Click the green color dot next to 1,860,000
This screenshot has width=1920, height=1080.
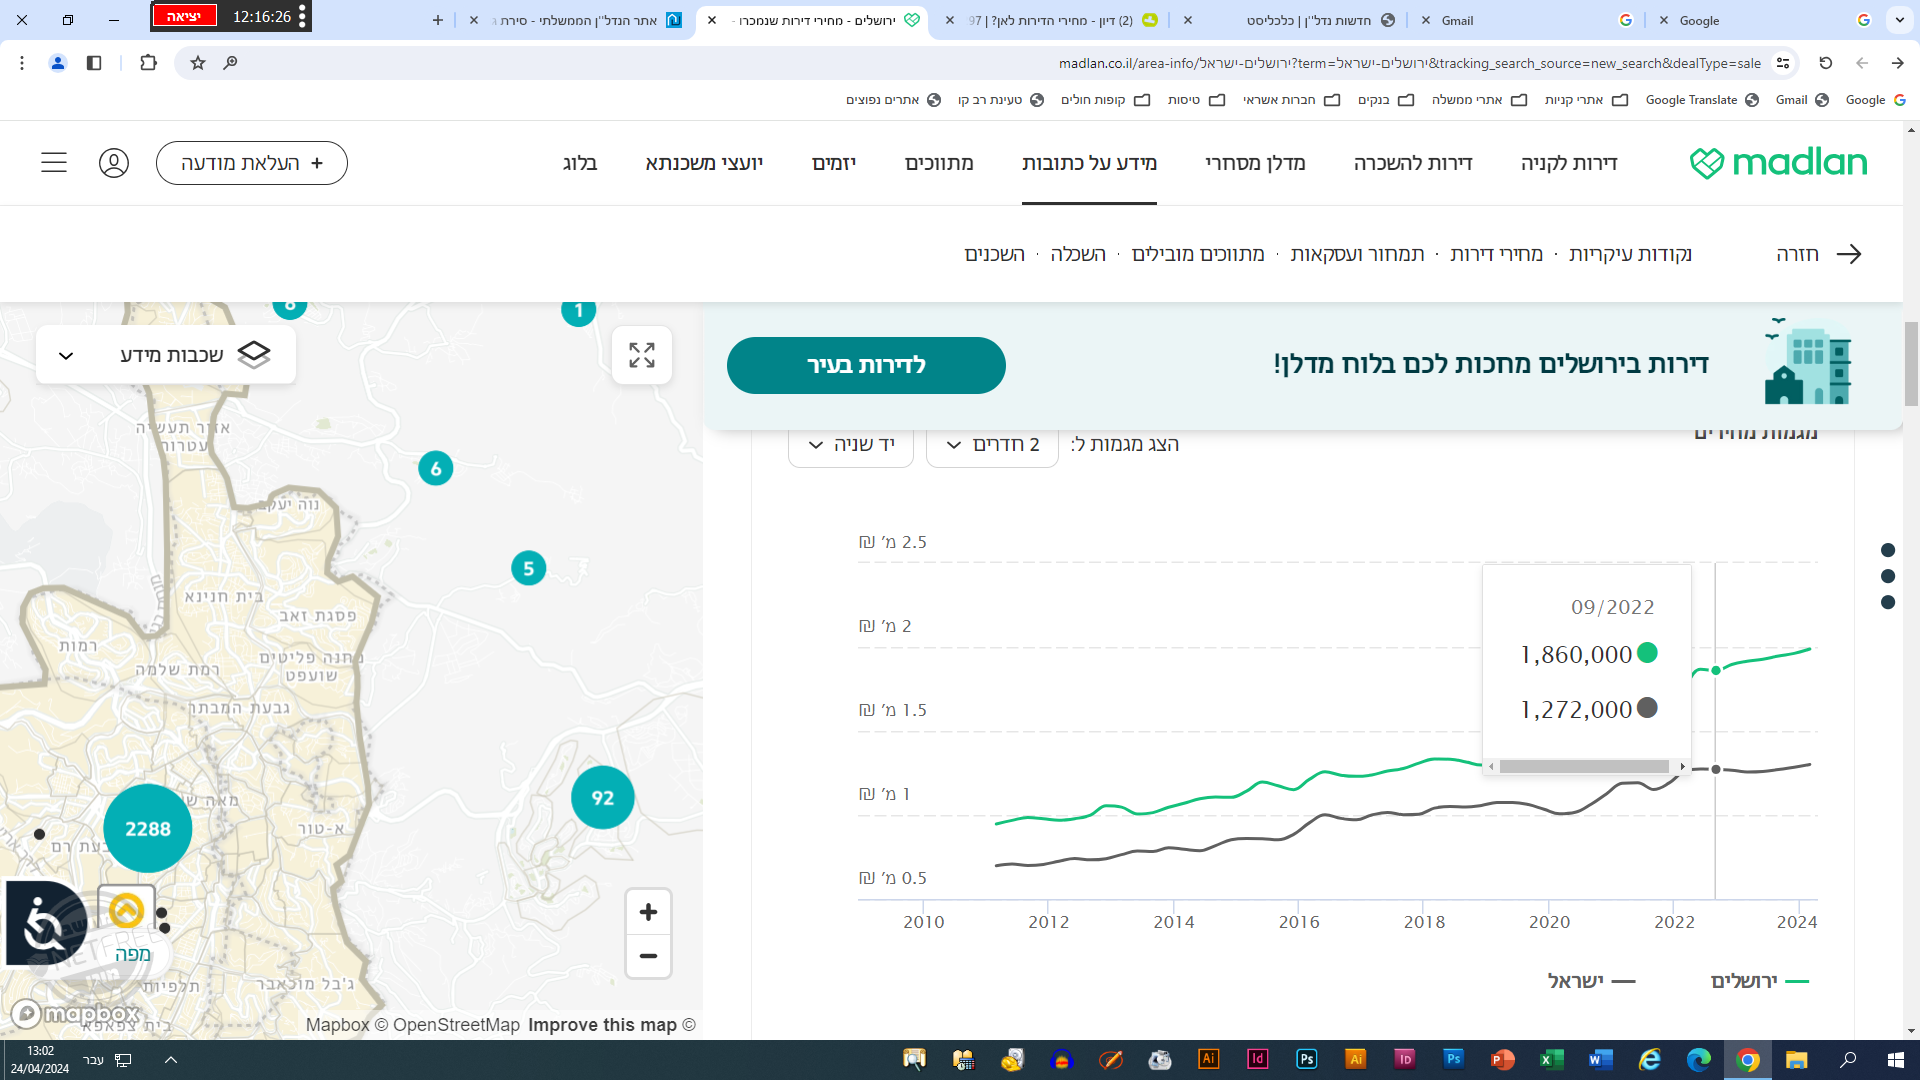click(1649, 653)
